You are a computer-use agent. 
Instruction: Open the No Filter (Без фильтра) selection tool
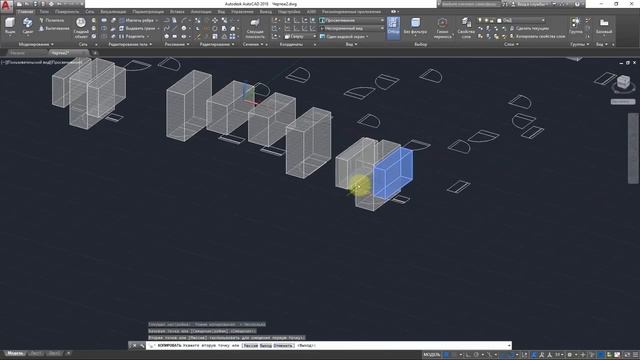pyautogui.click(x=415, y=26)
